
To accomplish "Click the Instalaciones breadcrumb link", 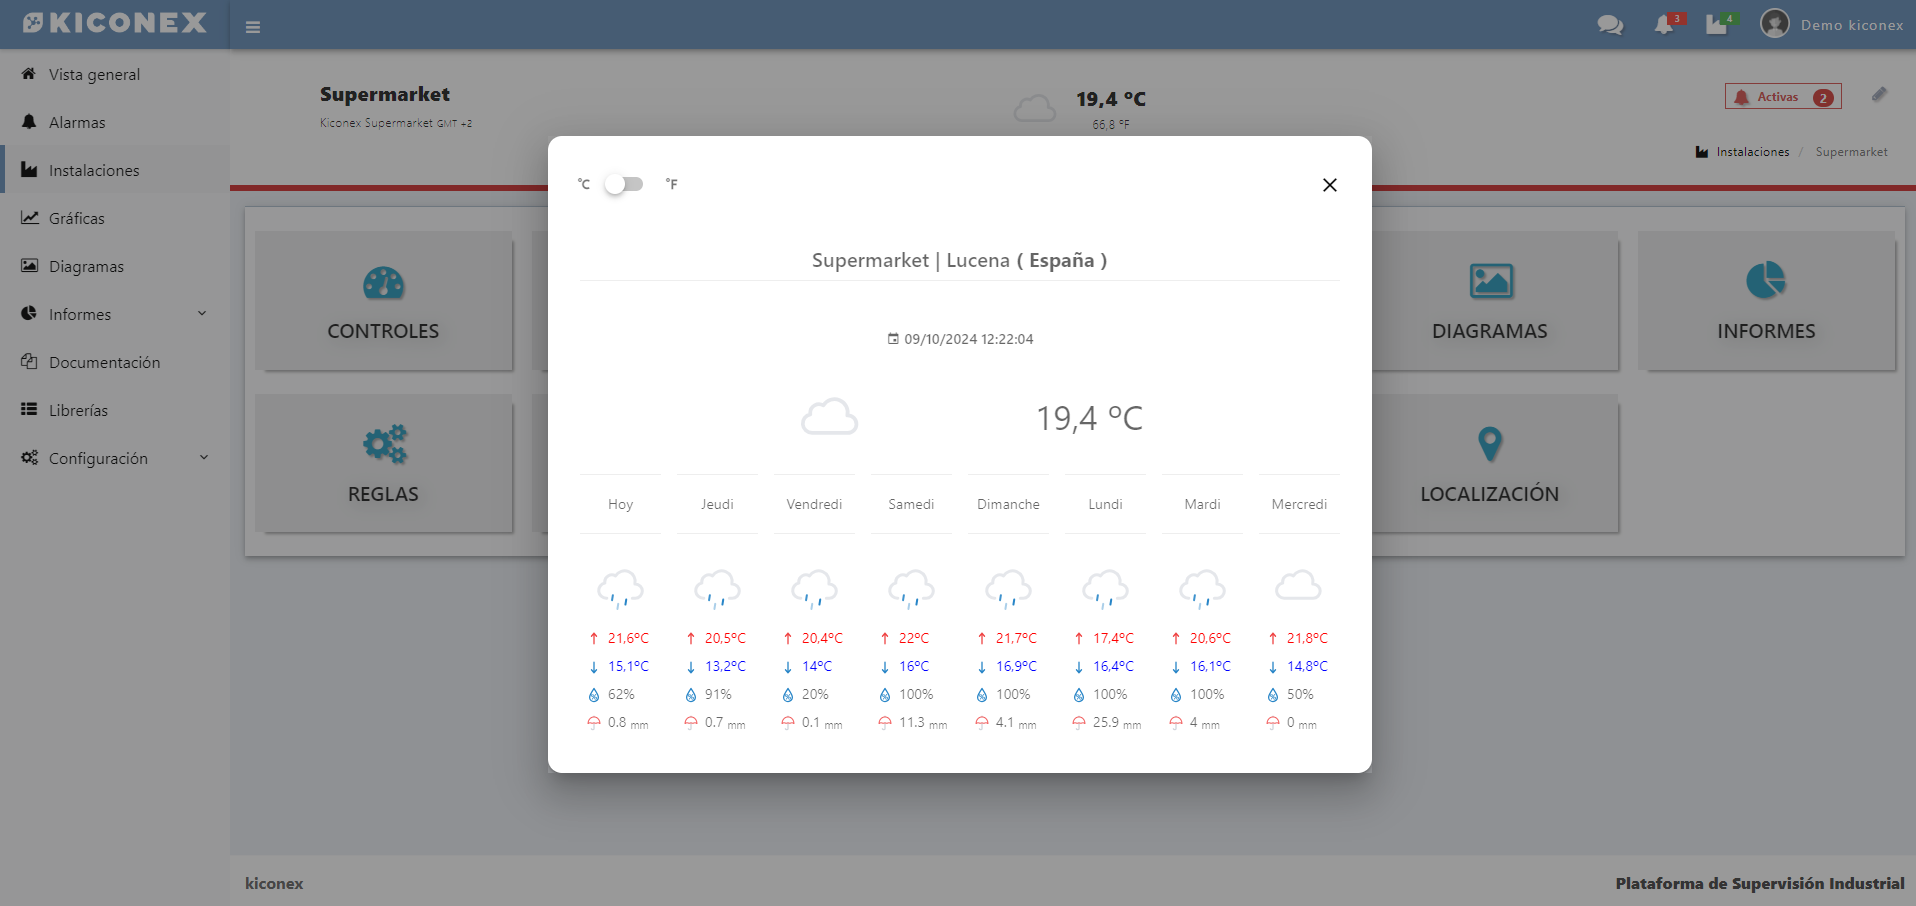I will pyautogui.click(x=1752, y=152).
